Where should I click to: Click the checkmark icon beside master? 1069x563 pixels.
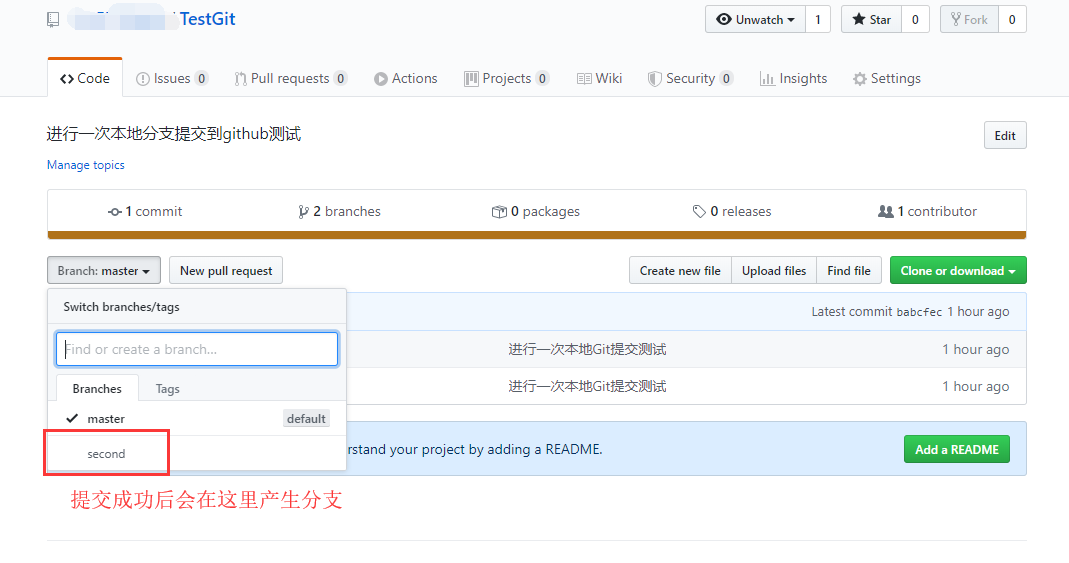point(72,418)
